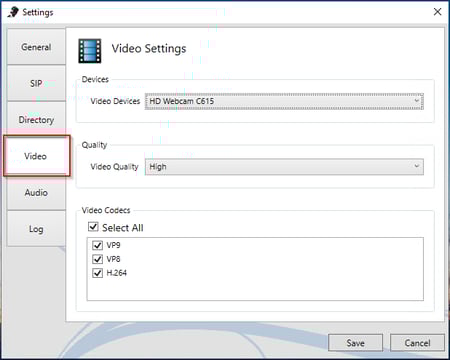Click the Cancel button

pyautogui.click(x=417, y=343)
